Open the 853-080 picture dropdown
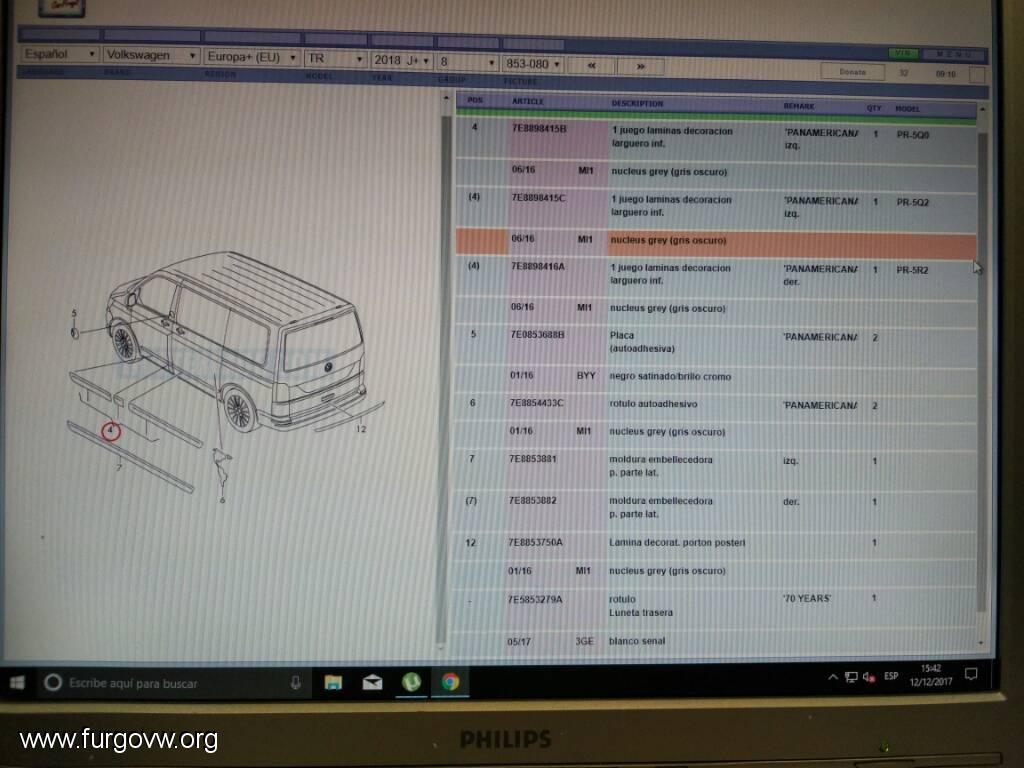The width and height of the screenshot is (1024, 768). [532, 63]
